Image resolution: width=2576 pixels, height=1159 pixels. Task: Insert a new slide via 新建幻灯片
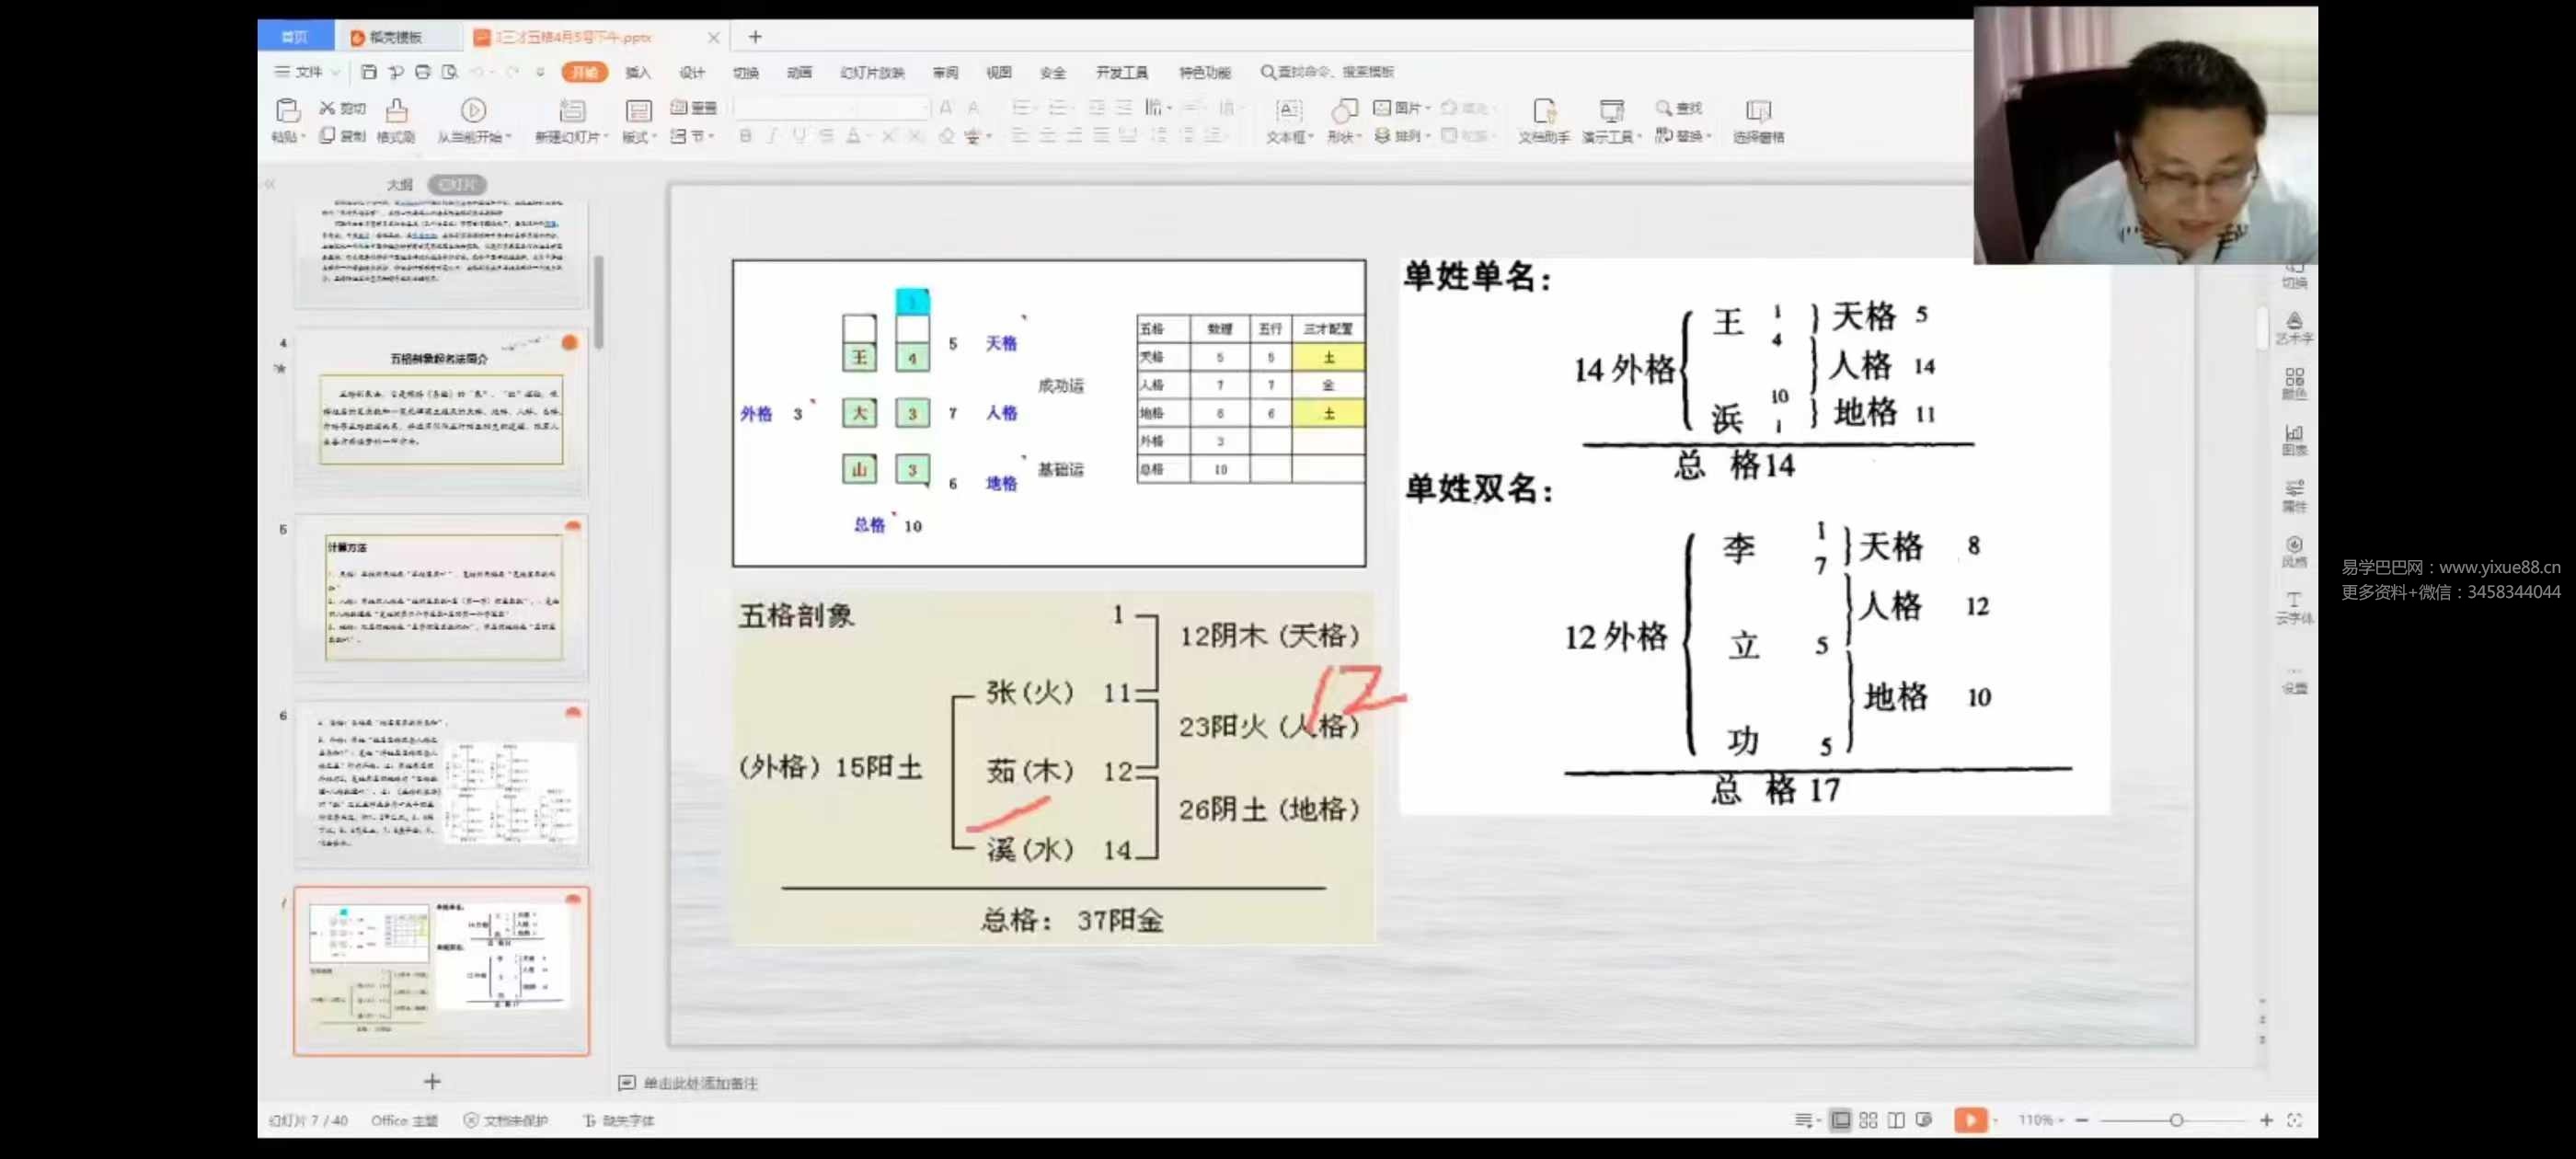click(571, 120)
